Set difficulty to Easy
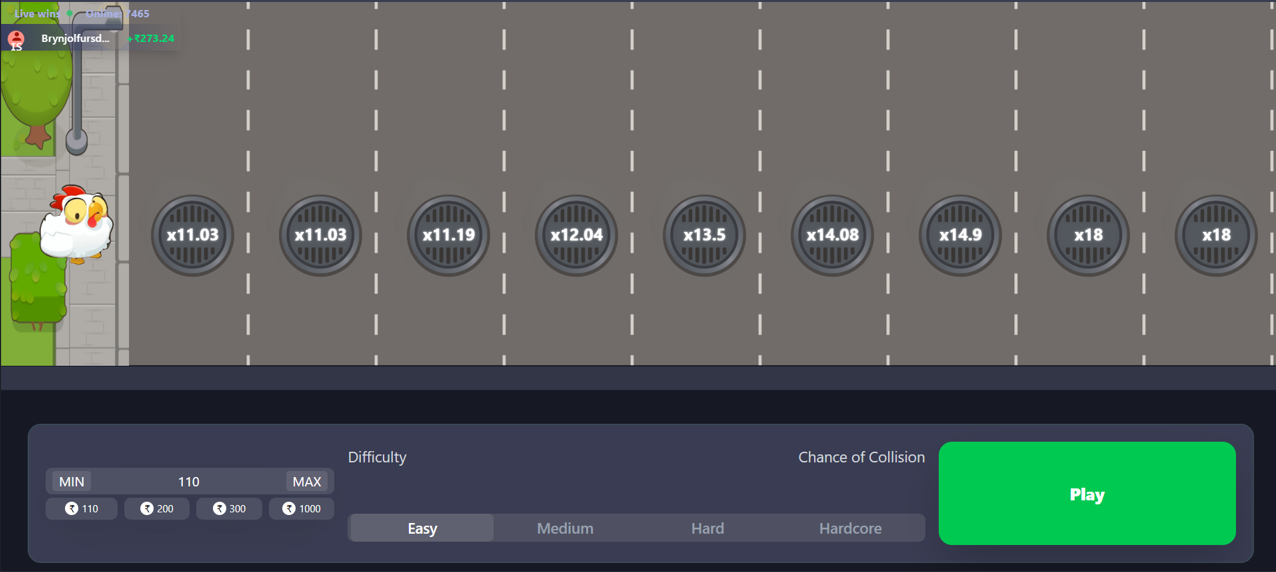 point(422,528)
